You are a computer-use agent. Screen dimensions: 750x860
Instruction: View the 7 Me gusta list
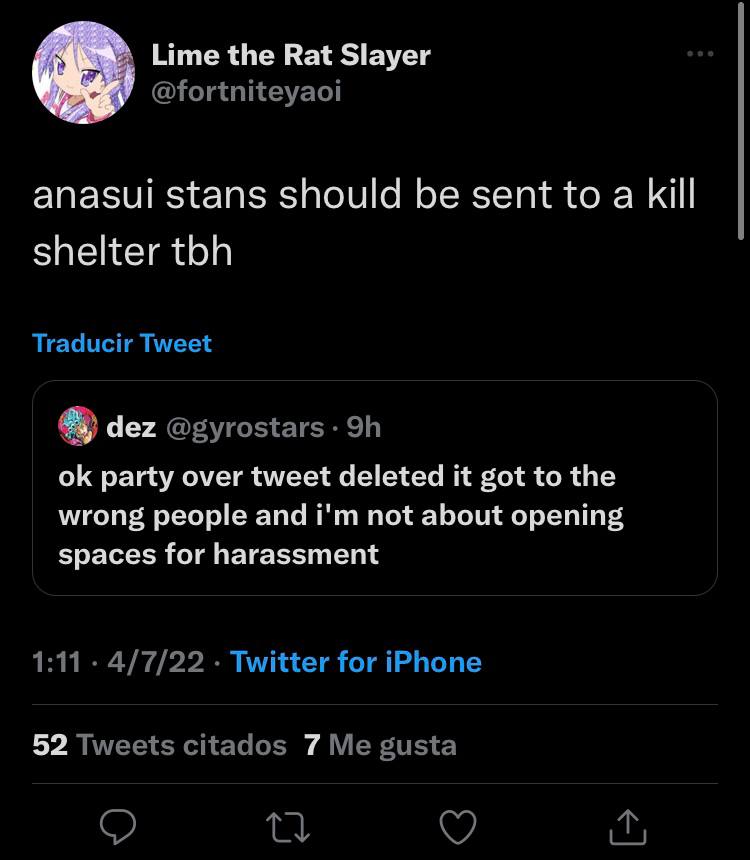pos(379,745)
